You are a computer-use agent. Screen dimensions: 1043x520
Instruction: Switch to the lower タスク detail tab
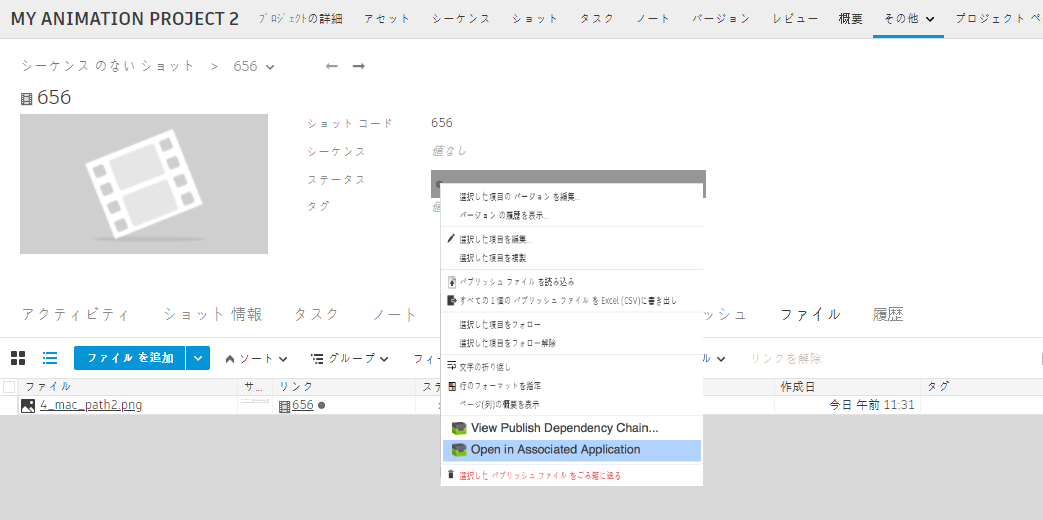tap(316, 315)
